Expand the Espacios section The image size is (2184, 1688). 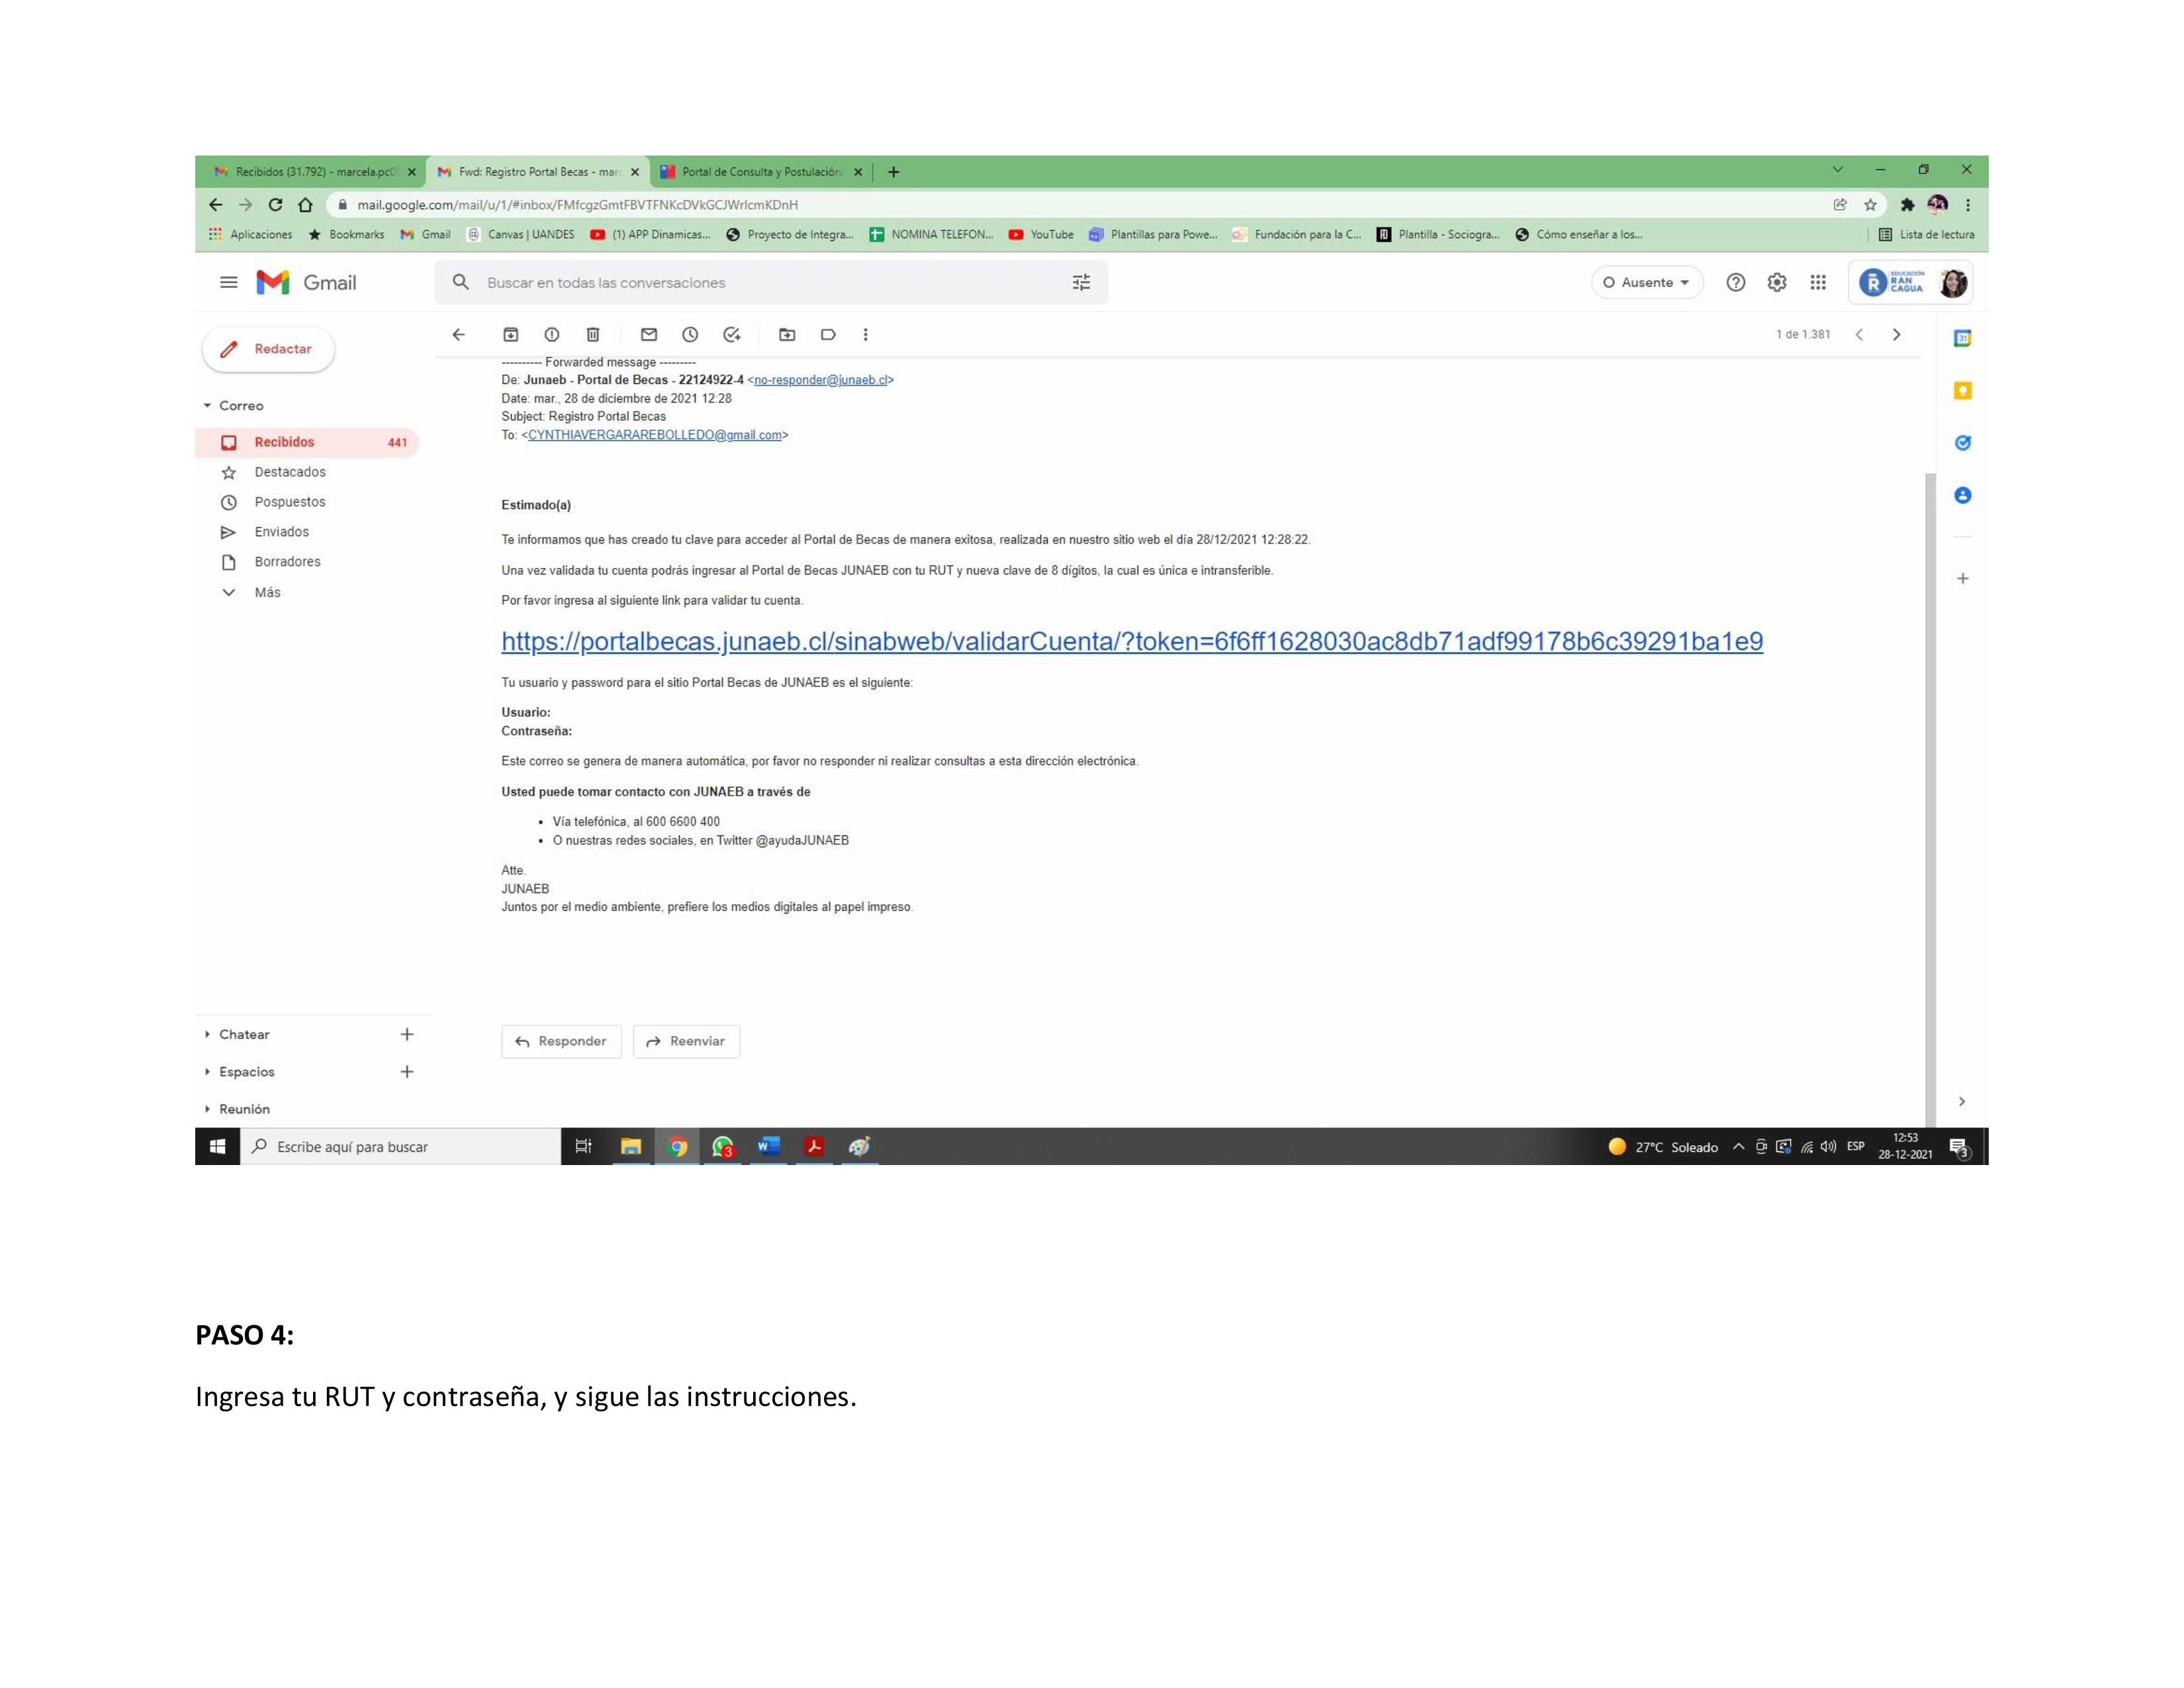point(207,1072)
